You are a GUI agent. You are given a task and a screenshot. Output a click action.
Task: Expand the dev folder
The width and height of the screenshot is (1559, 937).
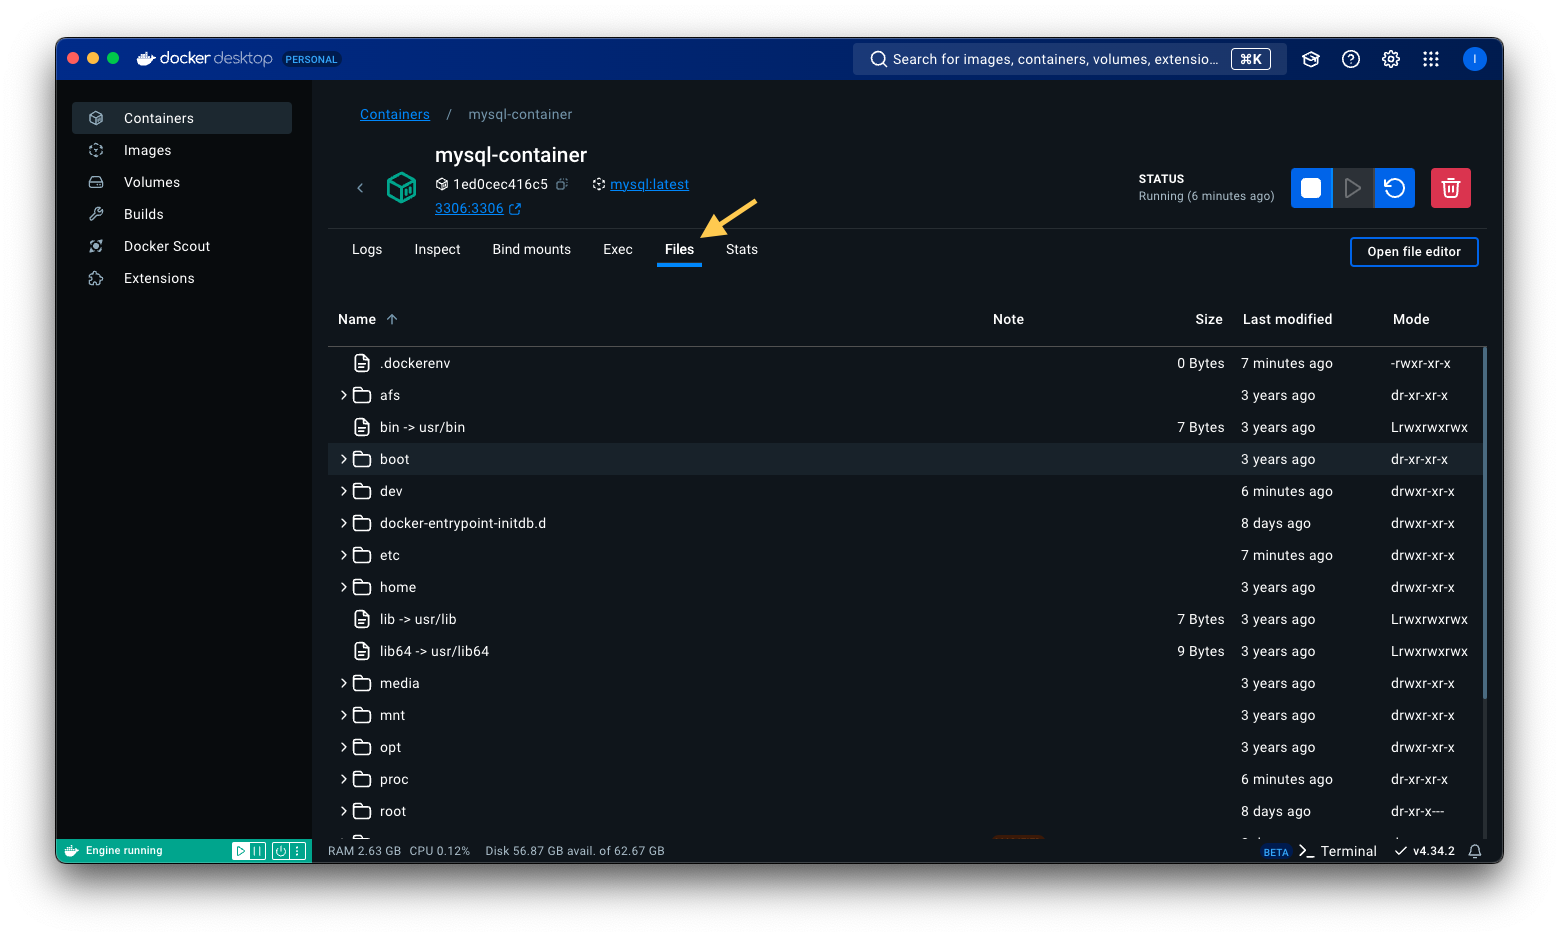coord(343,491)
